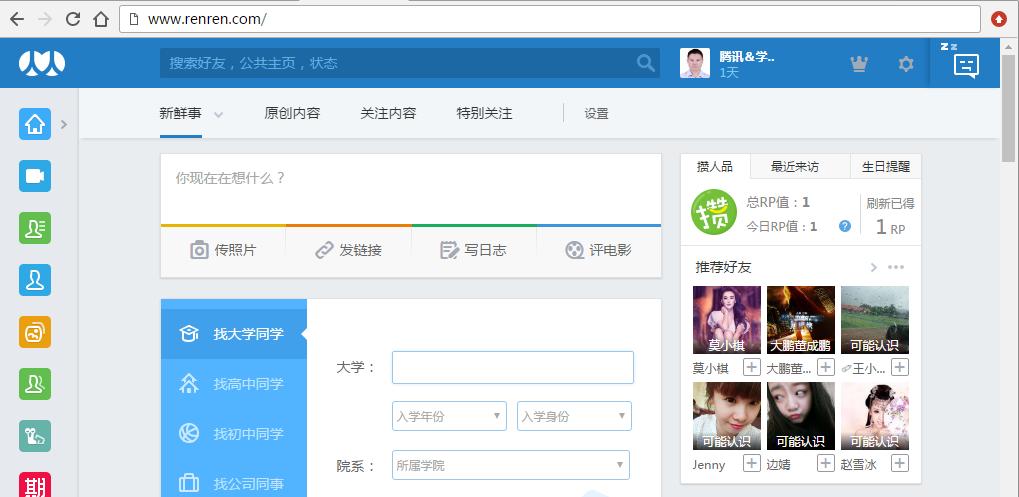
Task: Click the browser home button
Action: 101,19
